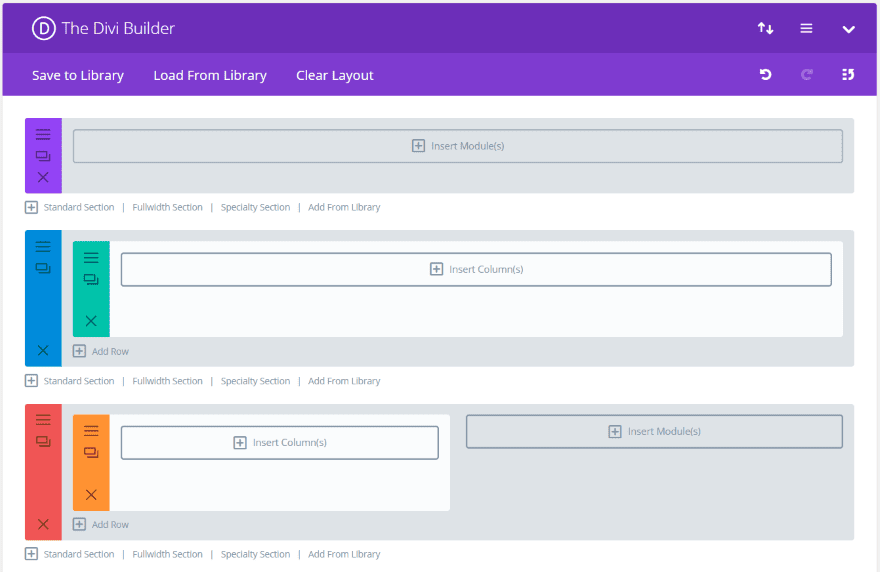
Task: Open settings of the red specialty section
Action: (x=43, y=419)
